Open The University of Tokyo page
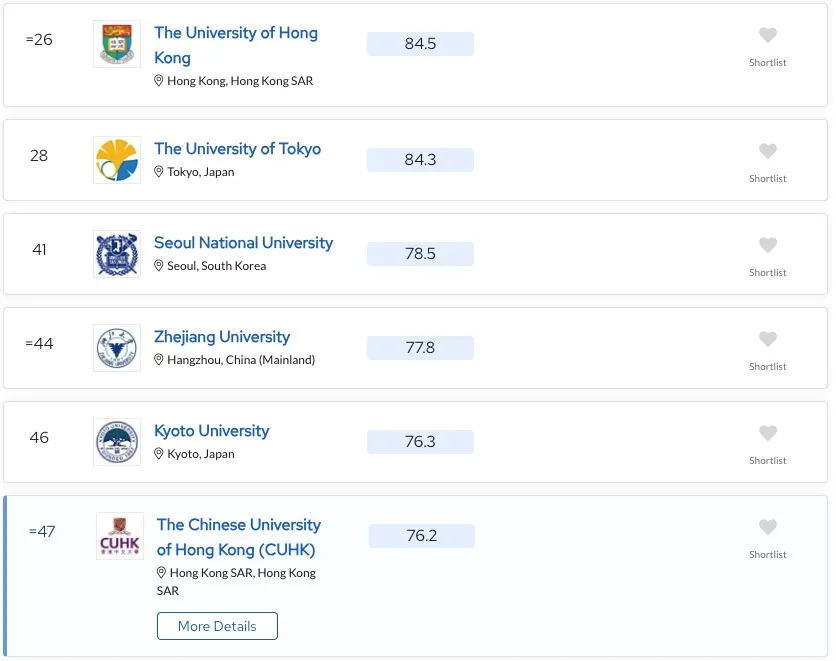This screenshot has width=836, height=661. coord(237,149)
